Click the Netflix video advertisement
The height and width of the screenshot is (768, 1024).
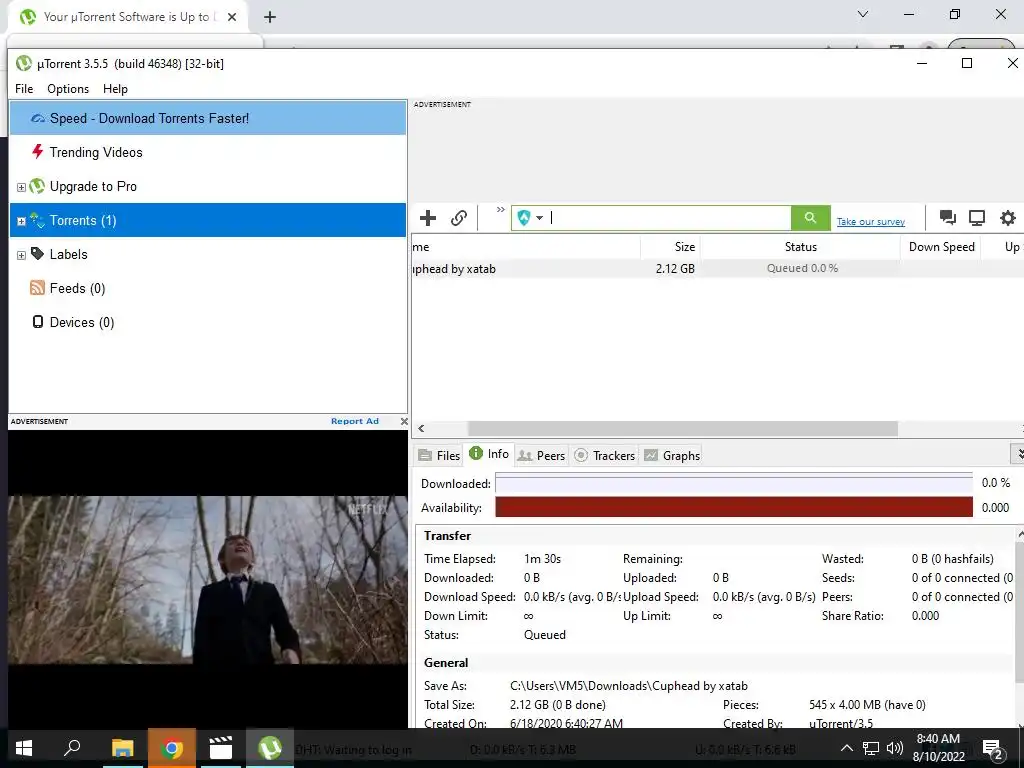coord(208,579)
